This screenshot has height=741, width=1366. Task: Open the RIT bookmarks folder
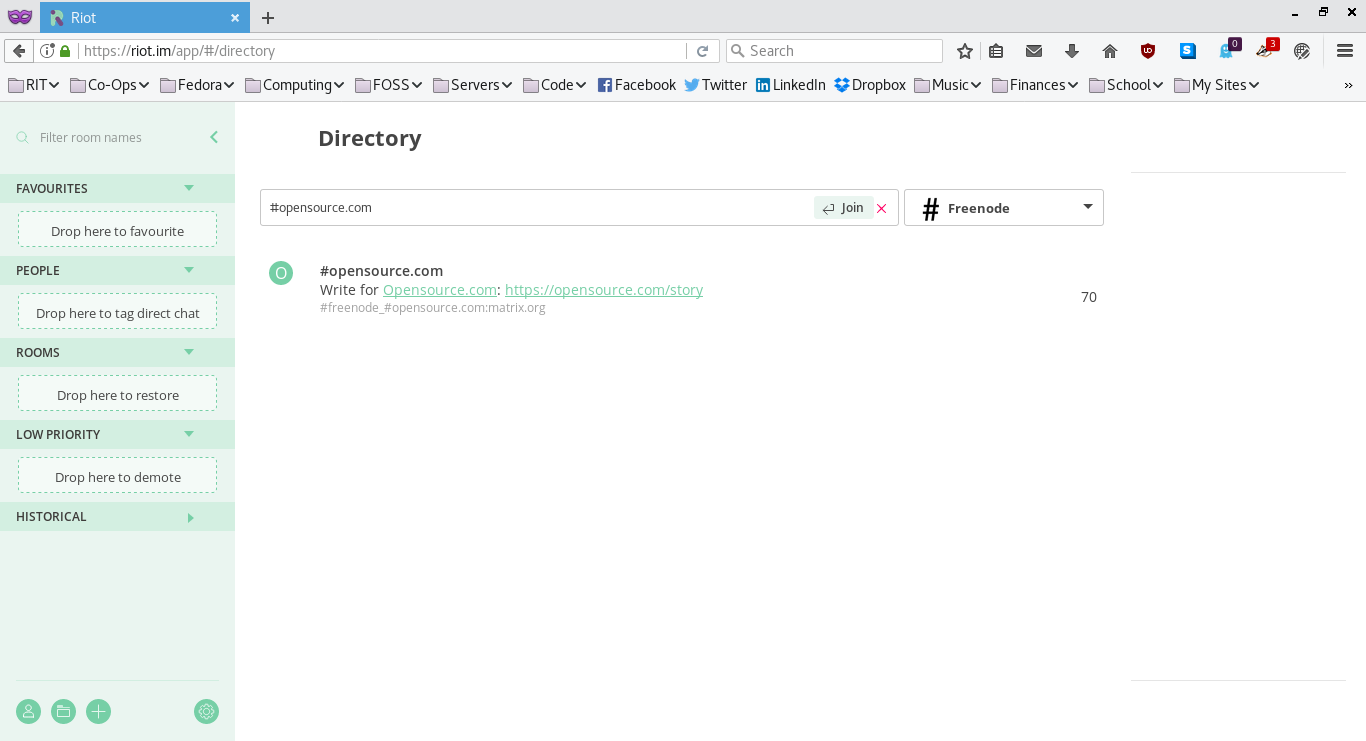click(x=34, y=85)
